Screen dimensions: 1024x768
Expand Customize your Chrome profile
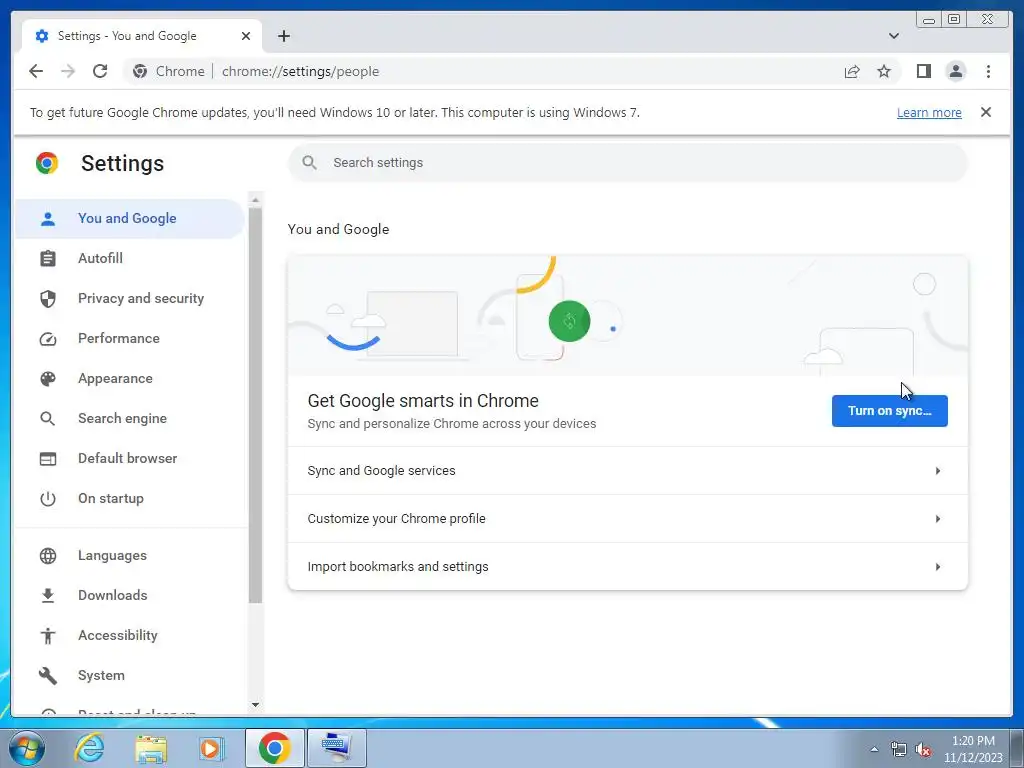[628, 519]
